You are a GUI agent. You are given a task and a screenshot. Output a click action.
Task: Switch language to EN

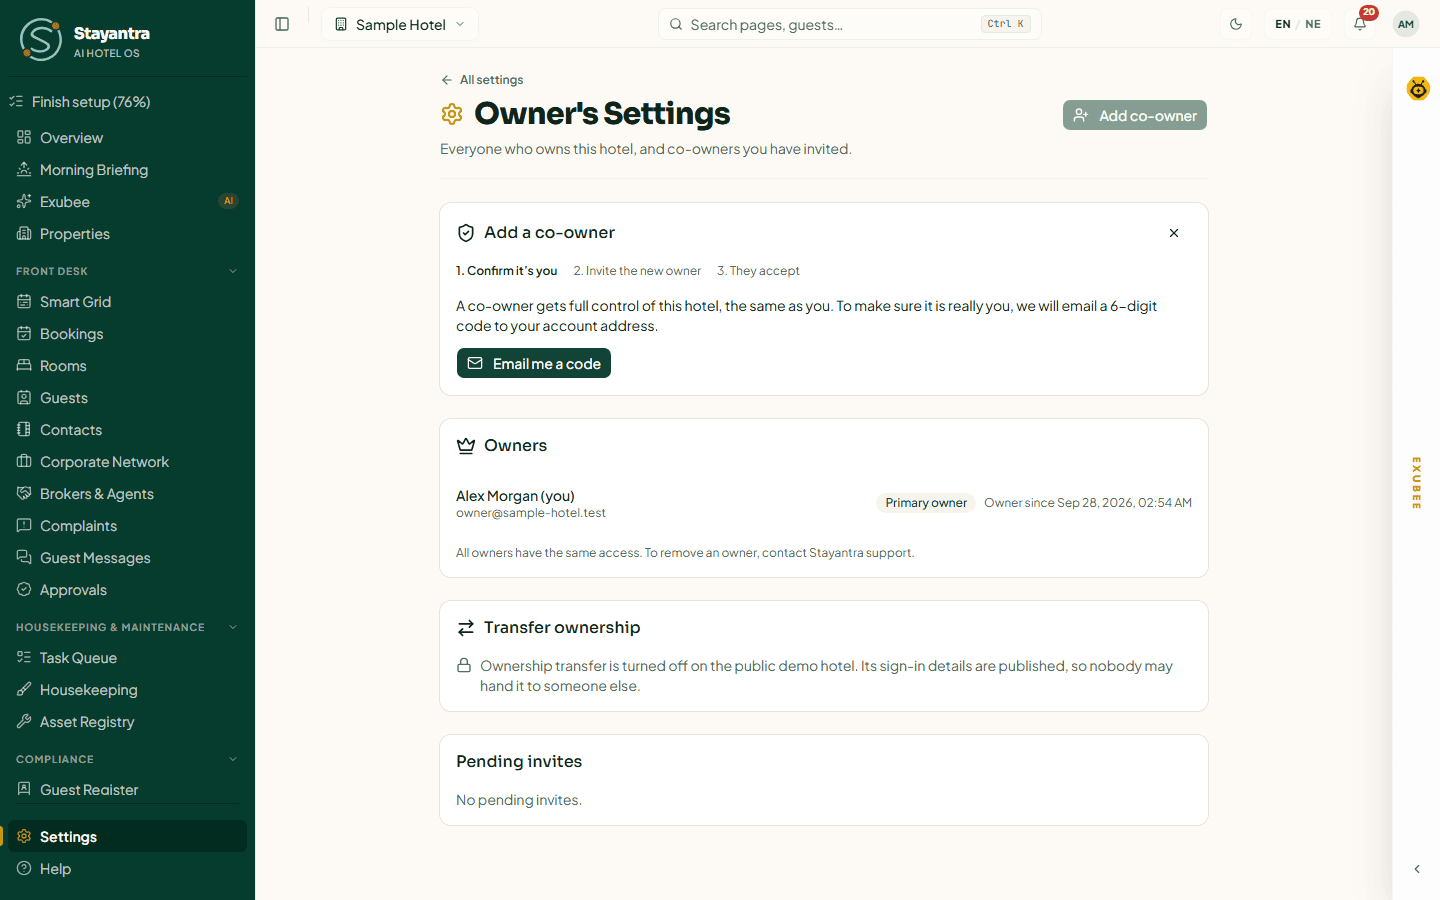[1283, 24]
